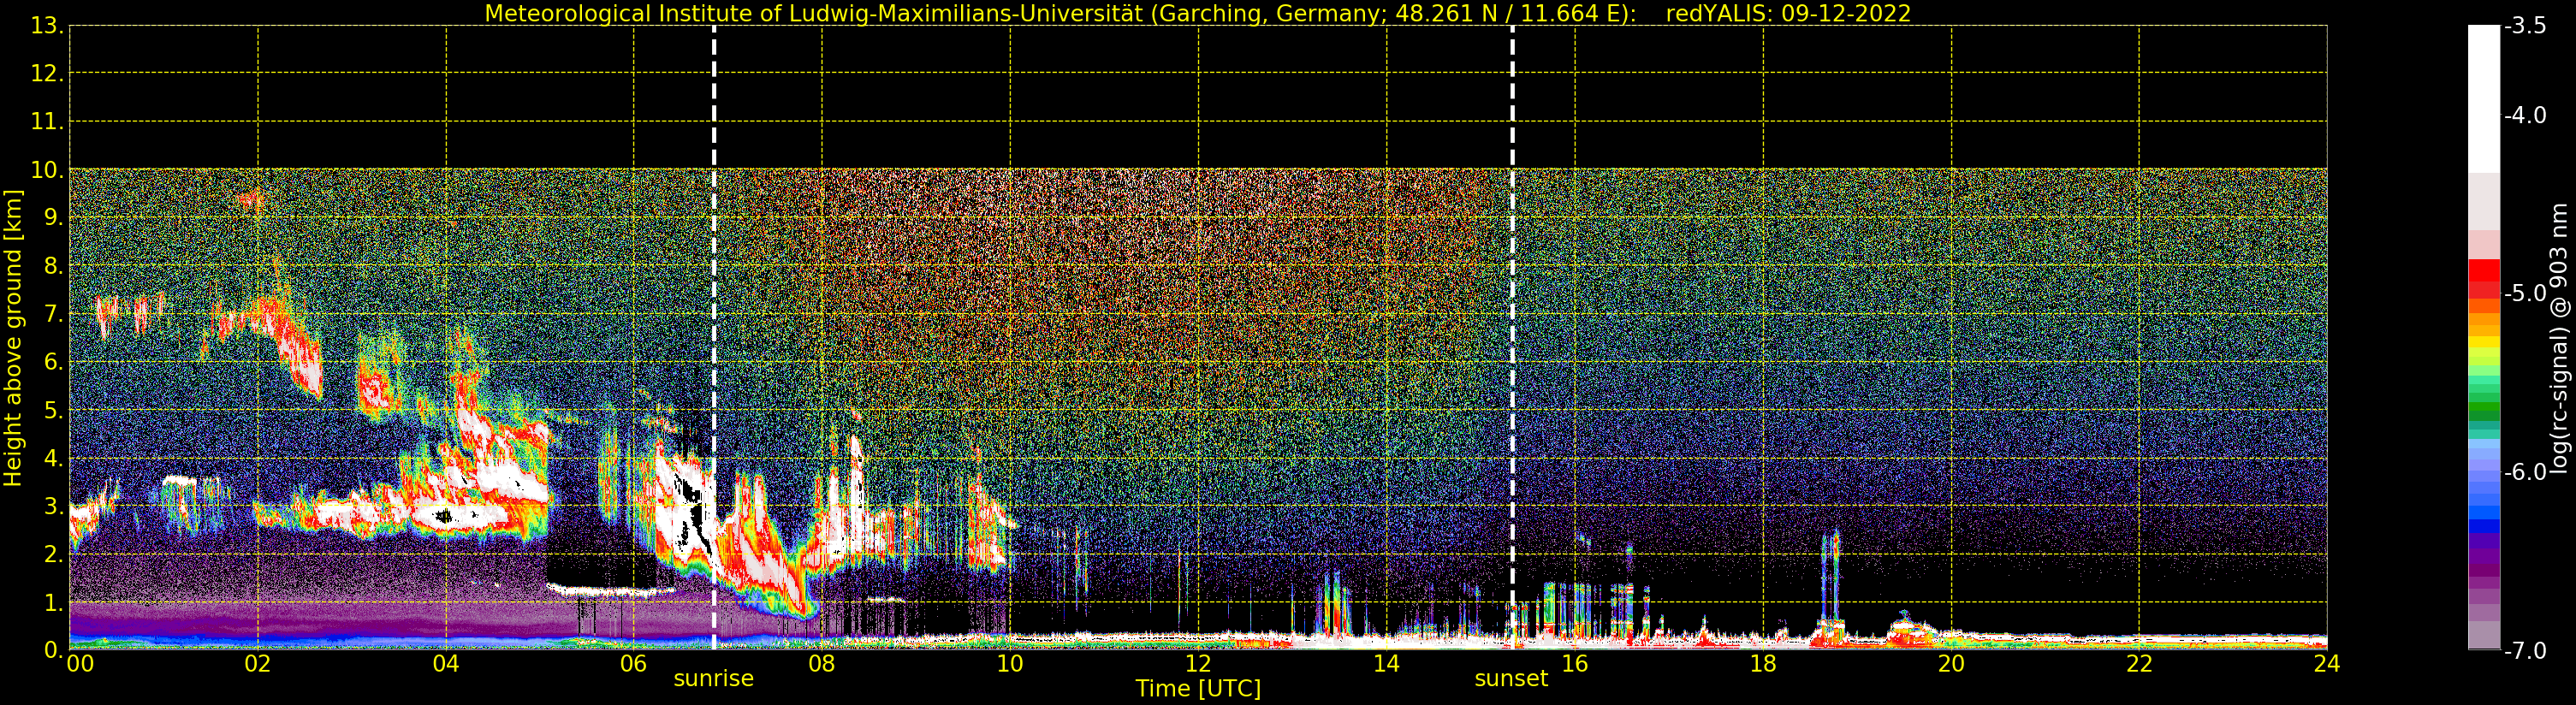Click the 'log(rc-signal) @ 903 nm' colorbar label
Image resolution: width=2576 pixels, height=705 pixels.
coord(2559,338)
